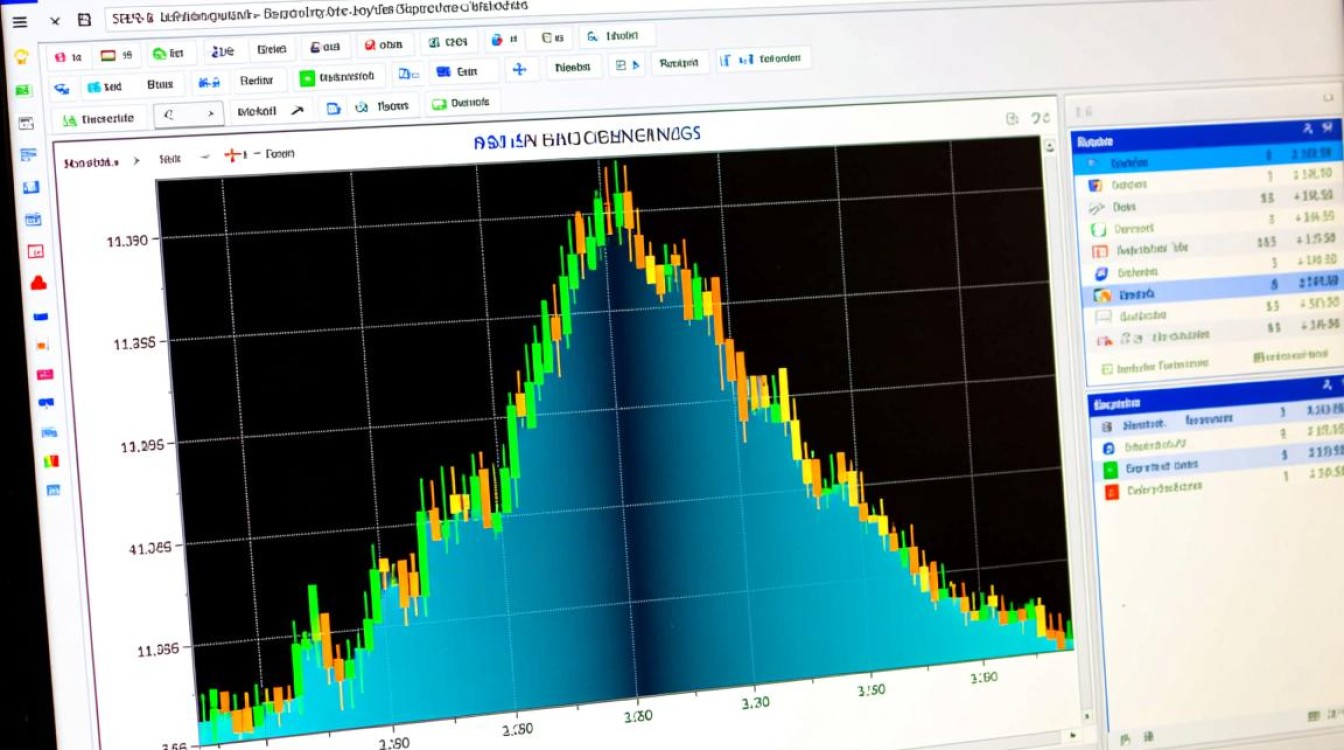1344x750 pixels.
Task: Click the red magnifier icon in top toolbar
Action: coord(370,45)
